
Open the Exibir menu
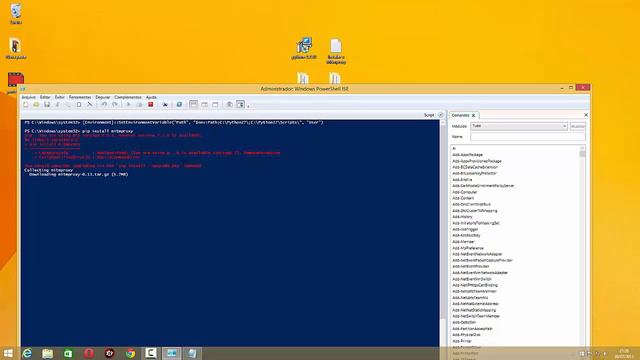(x=60, y=97)
